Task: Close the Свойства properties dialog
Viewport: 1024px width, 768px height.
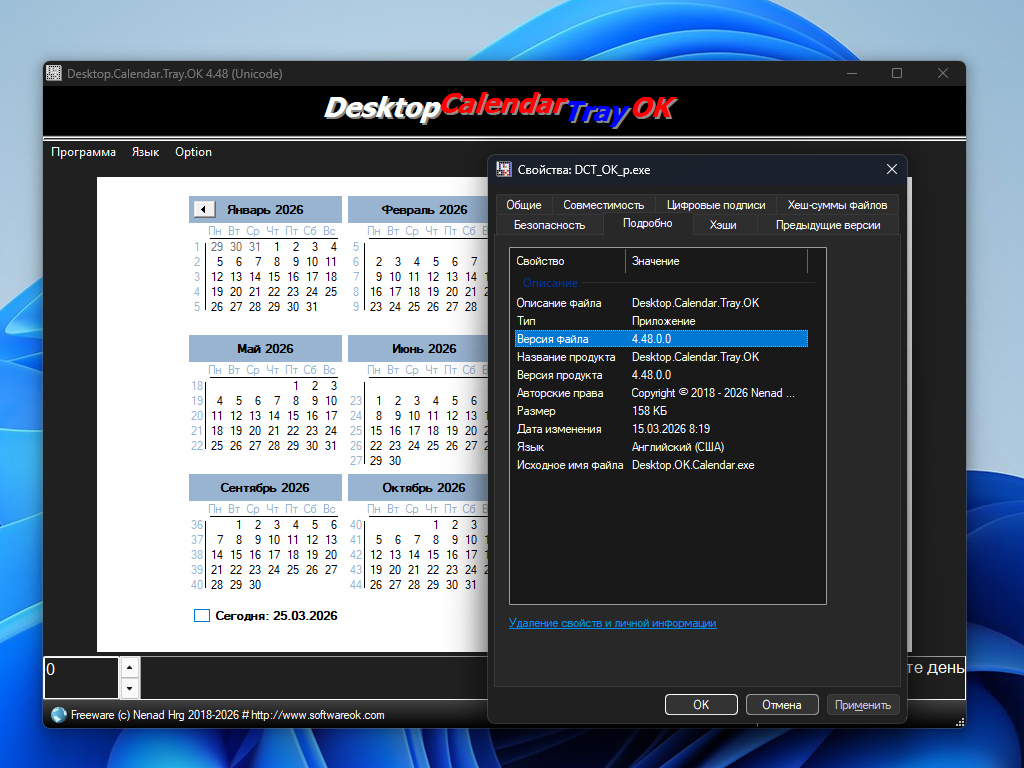Action: coord(891,170)
